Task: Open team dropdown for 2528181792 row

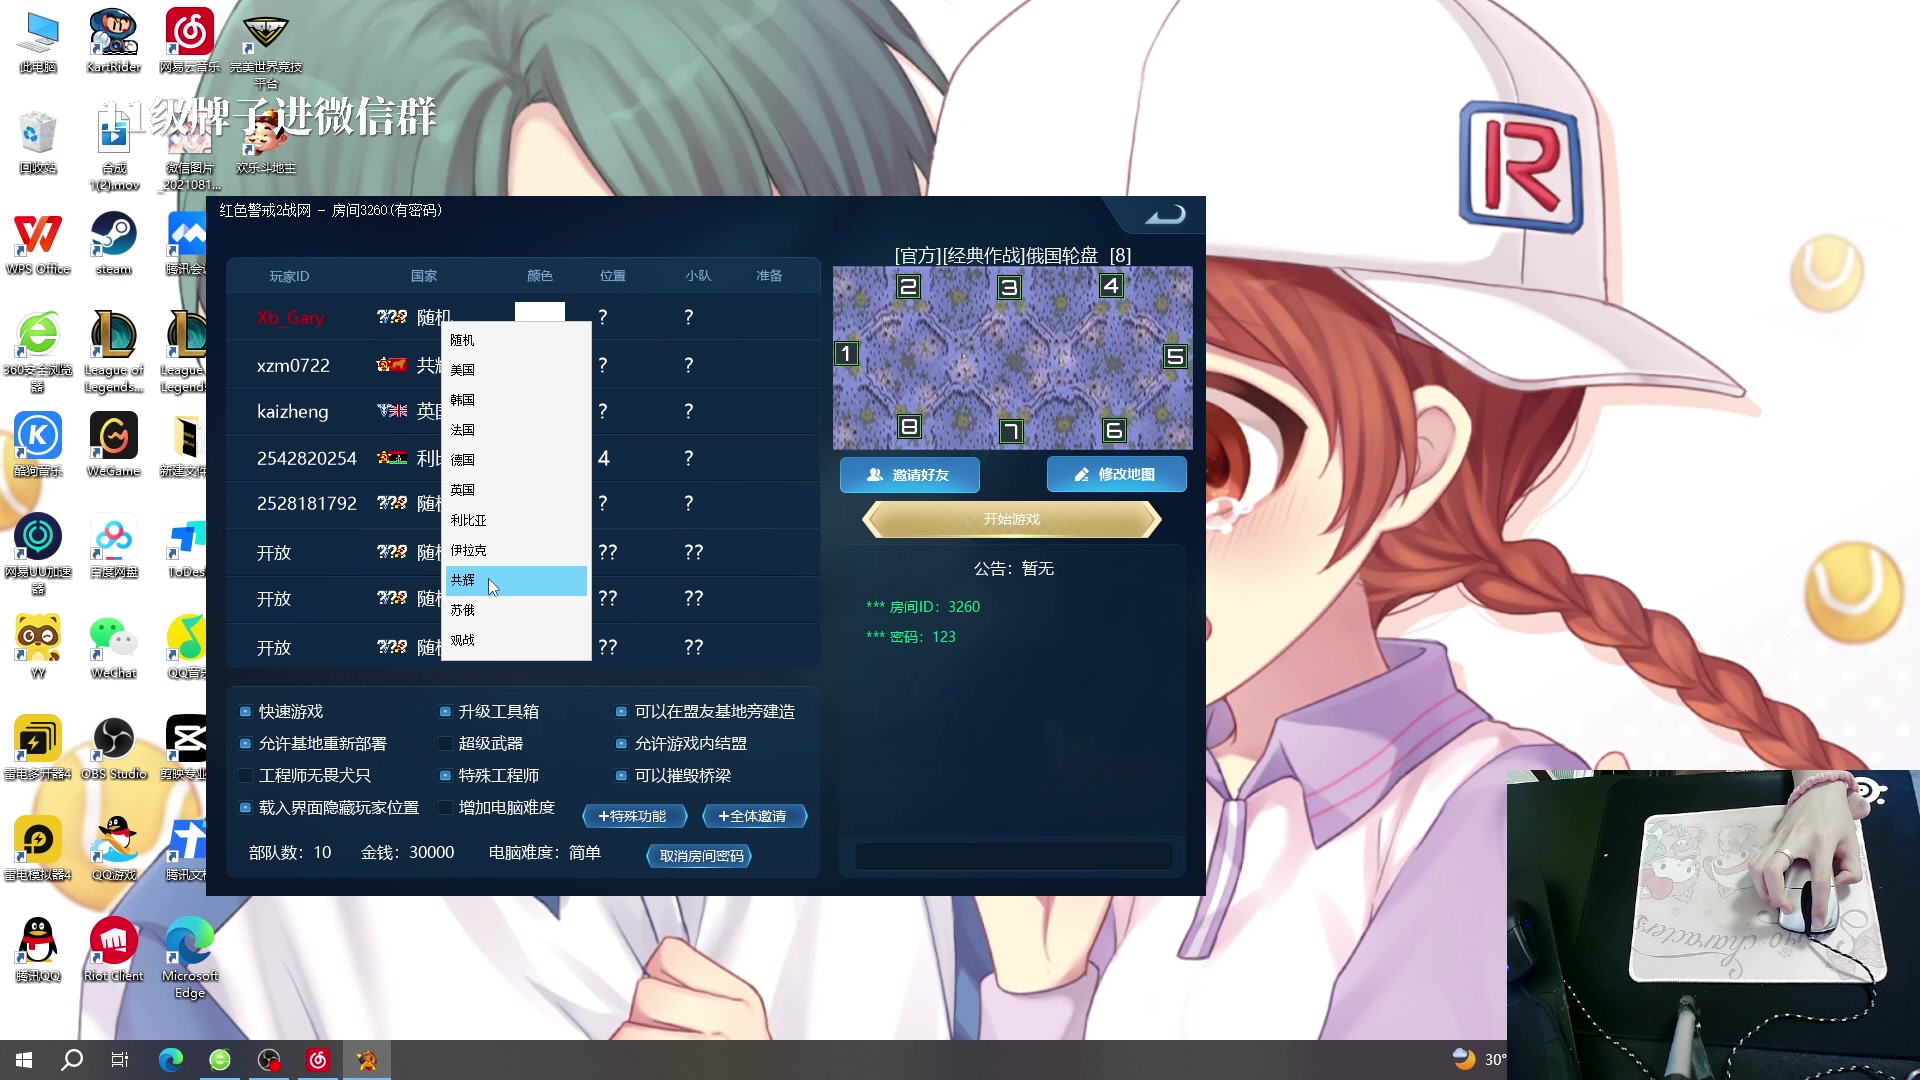Action: pyautogui.click(x=688, y=503)
